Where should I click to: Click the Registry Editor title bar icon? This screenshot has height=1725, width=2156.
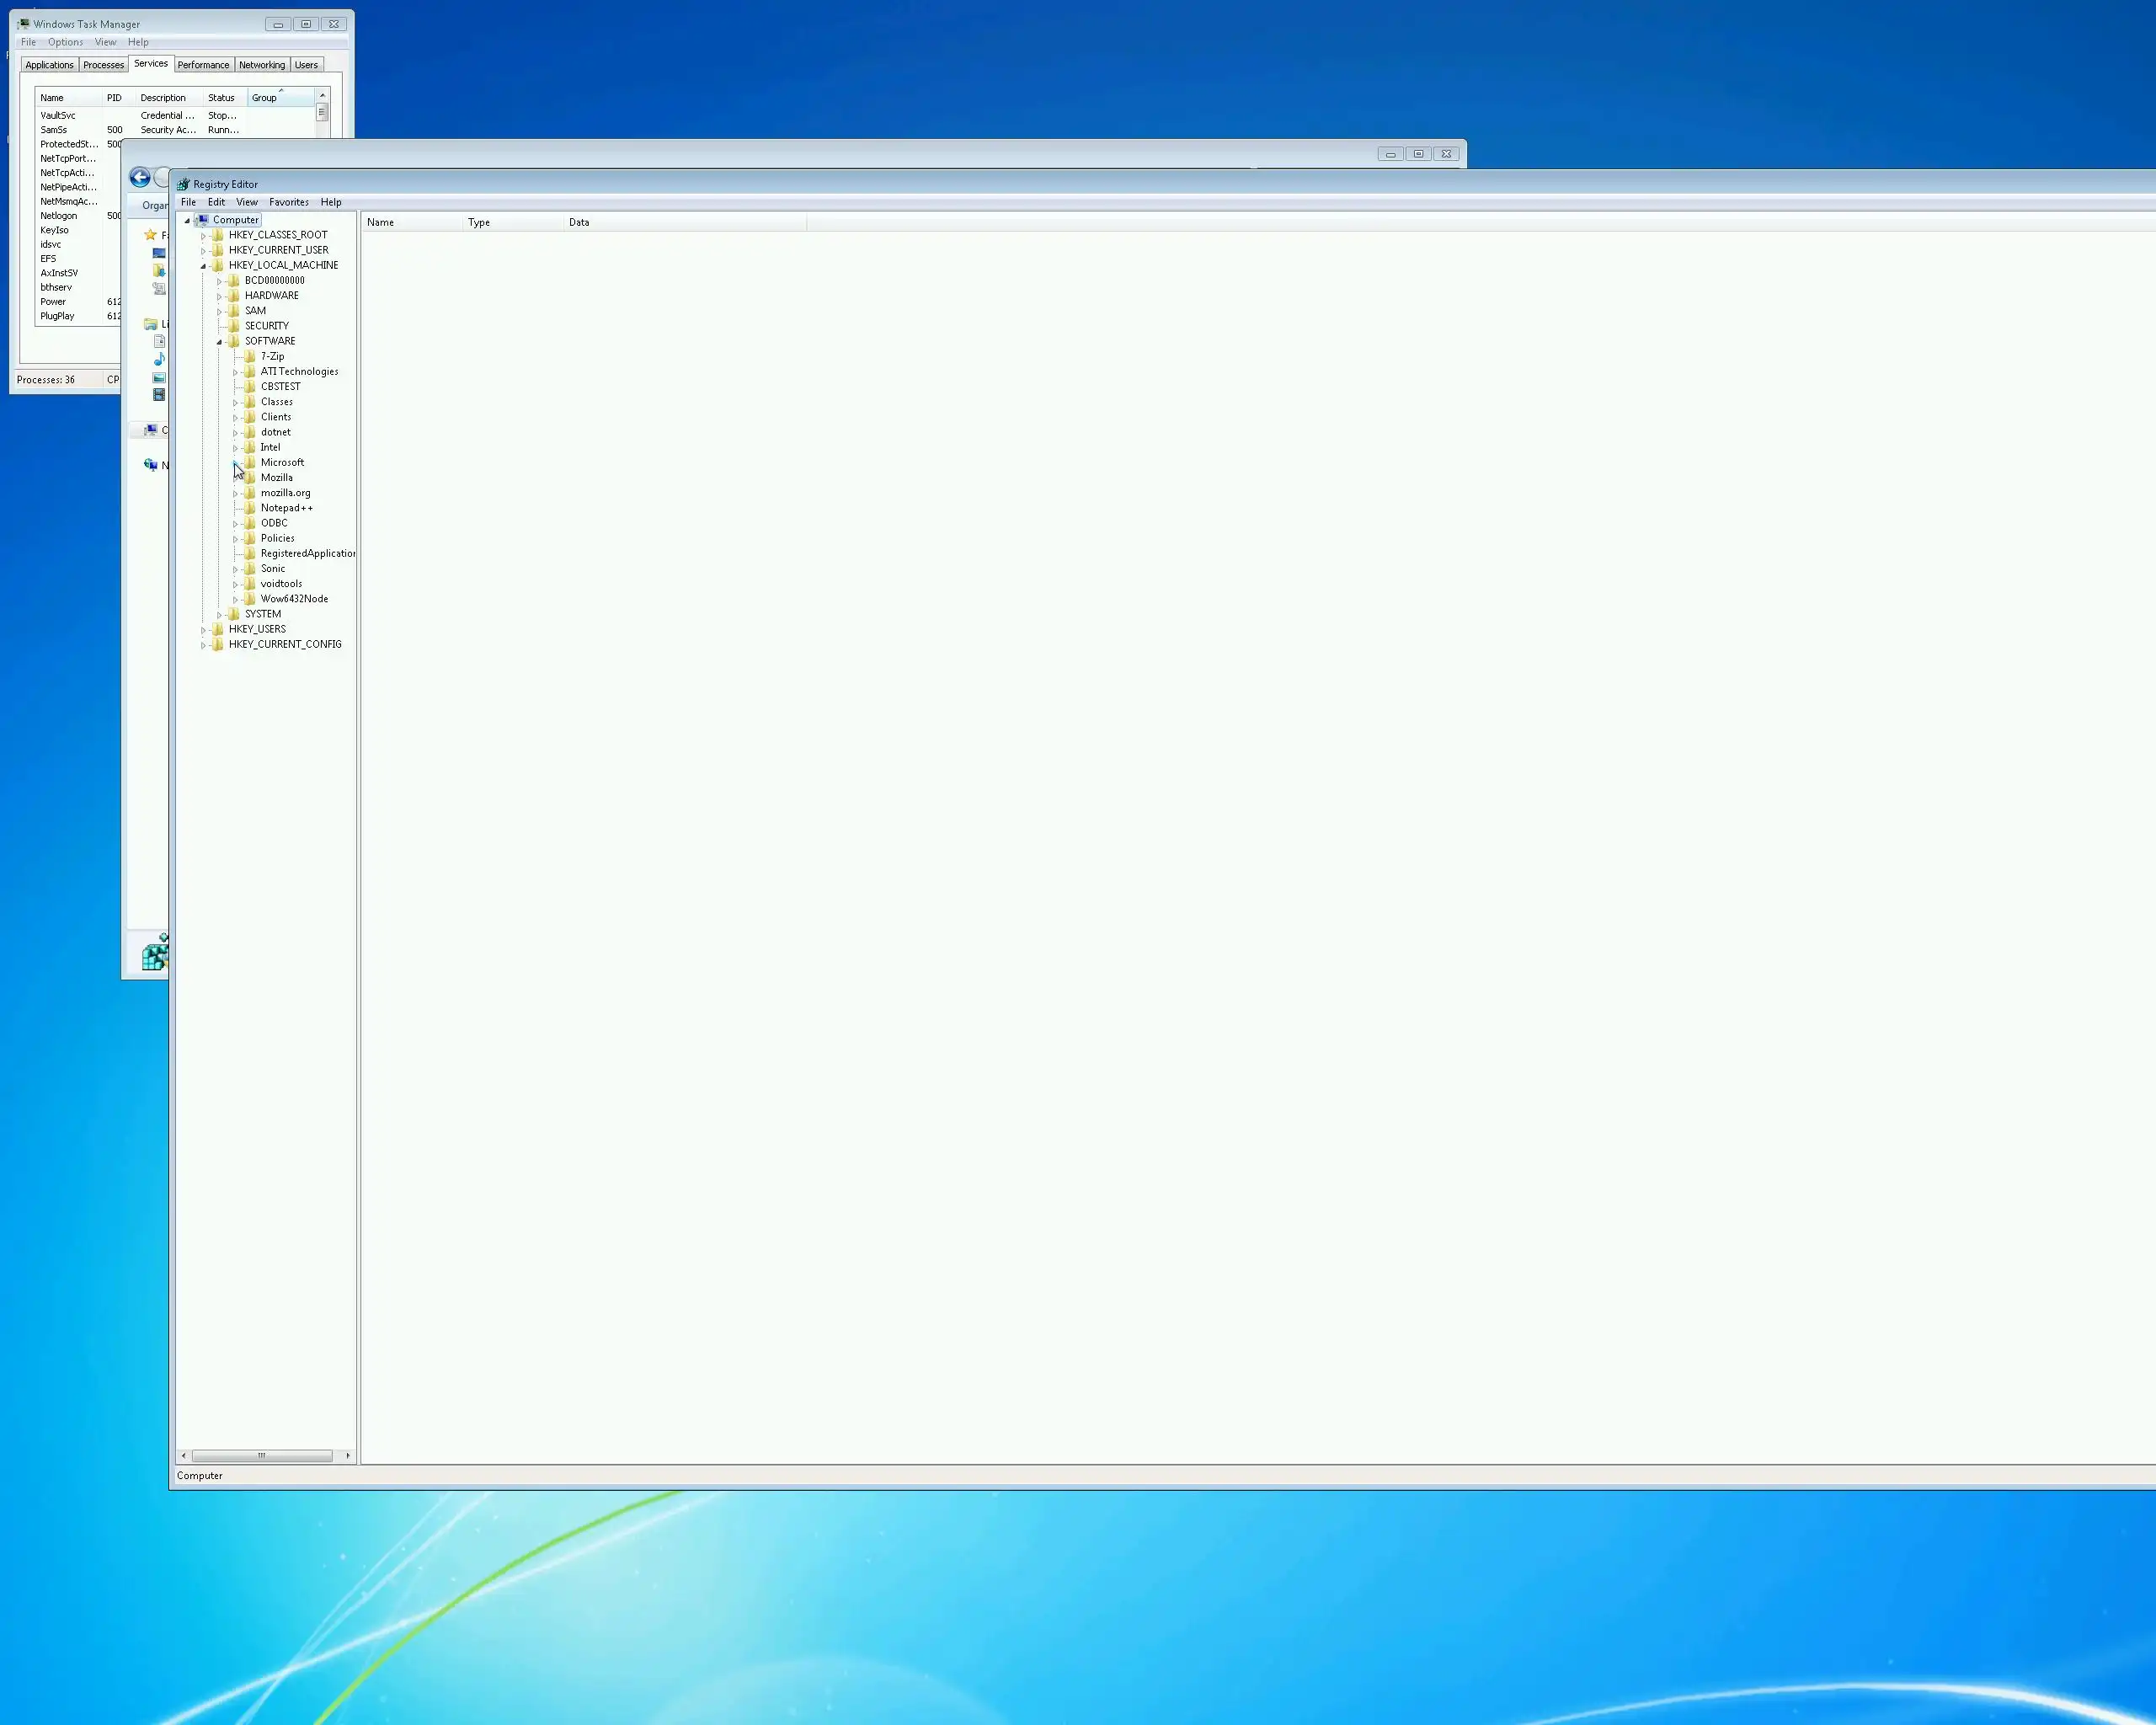(x=183, y=185)
